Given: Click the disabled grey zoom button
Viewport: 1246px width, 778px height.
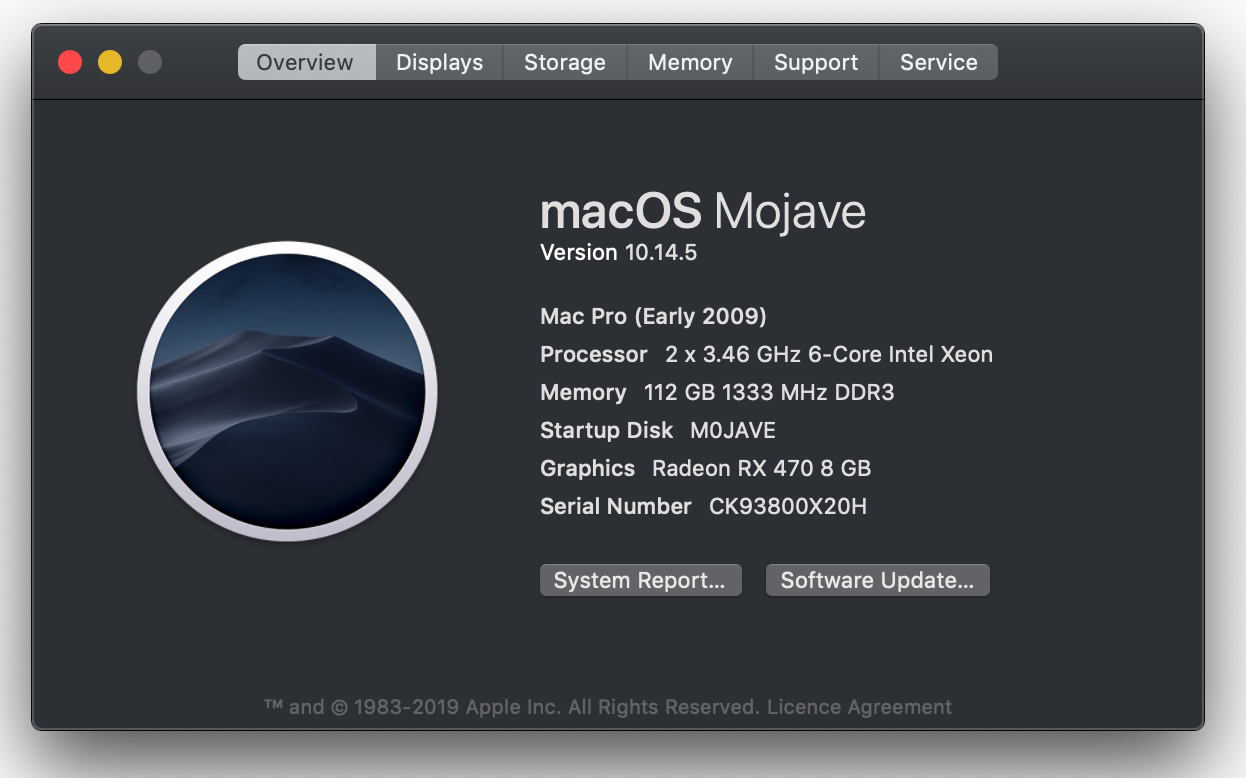Looking at the screenshot, I should coord(150,62).
